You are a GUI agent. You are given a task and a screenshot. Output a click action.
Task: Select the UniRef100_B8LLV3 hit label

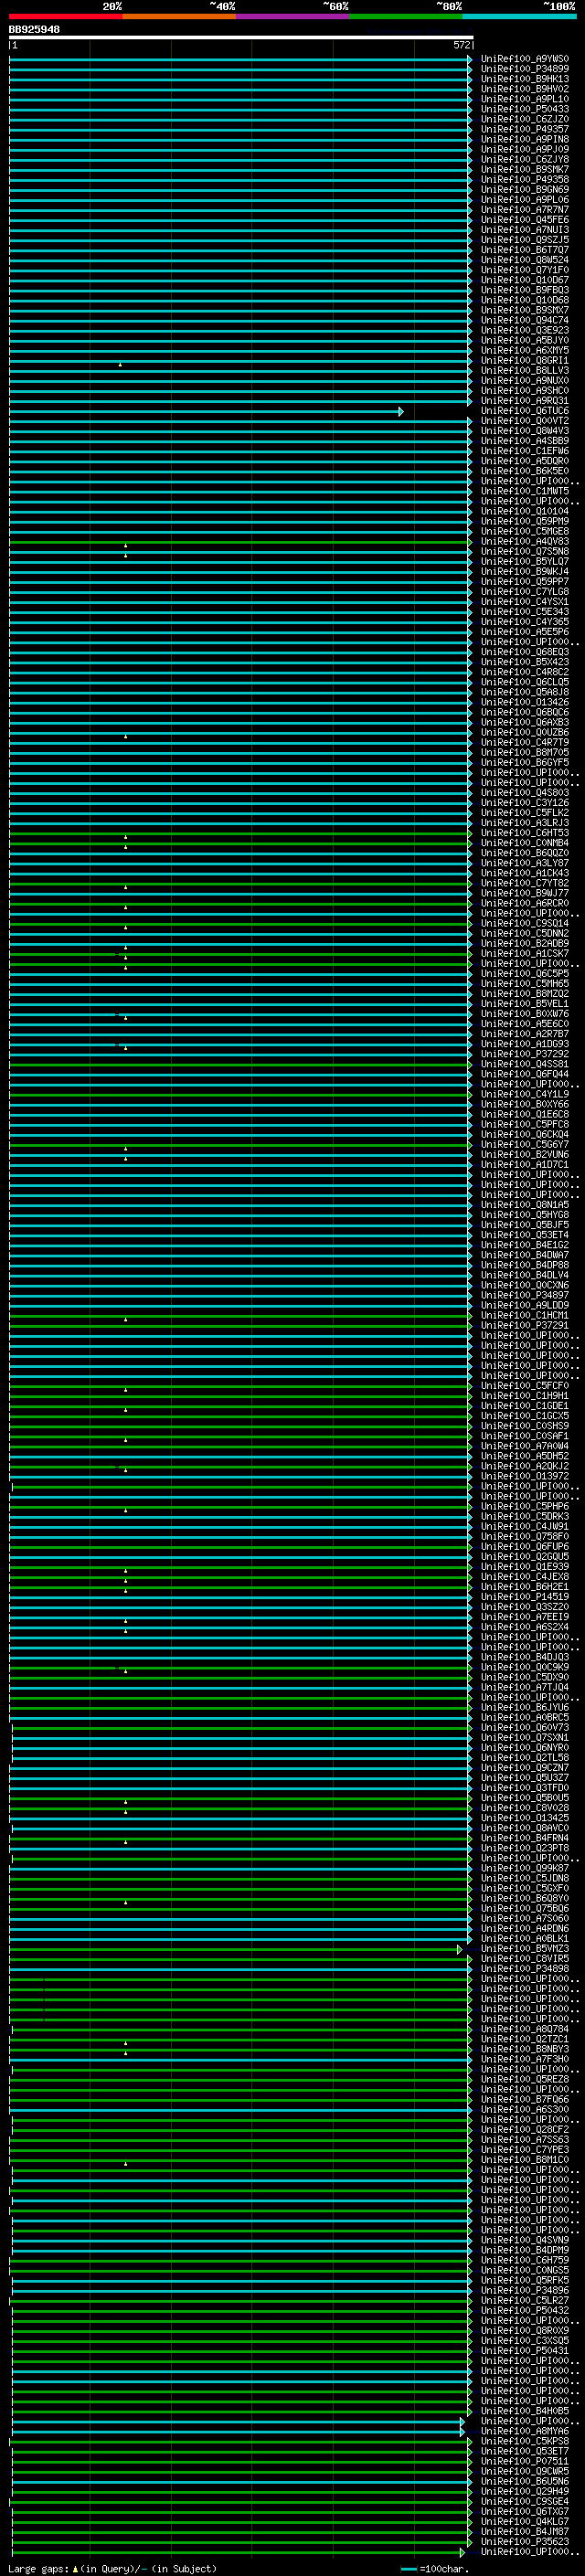524,371
